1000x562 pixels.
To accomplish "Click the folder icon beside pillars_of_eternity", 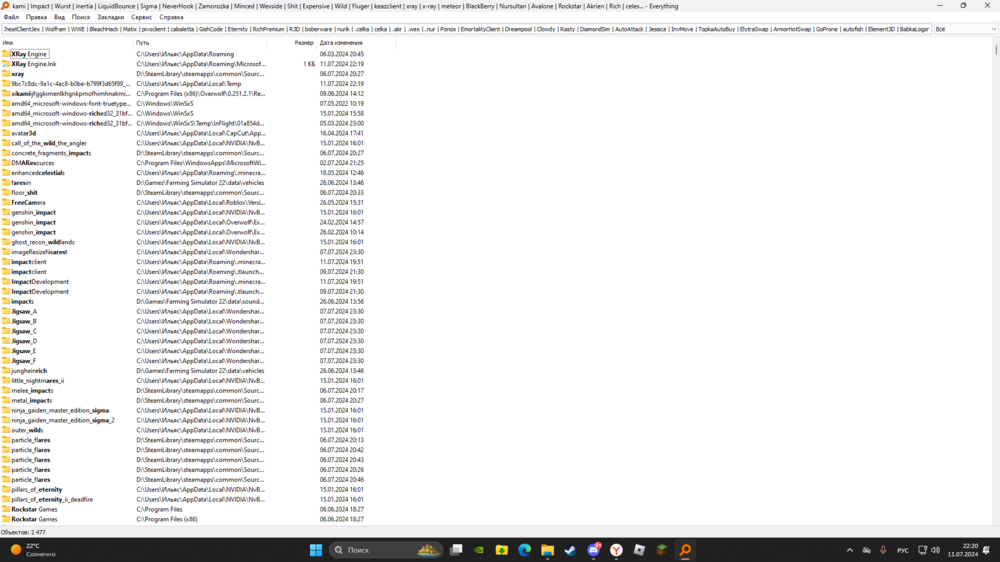I will [6, 489].
